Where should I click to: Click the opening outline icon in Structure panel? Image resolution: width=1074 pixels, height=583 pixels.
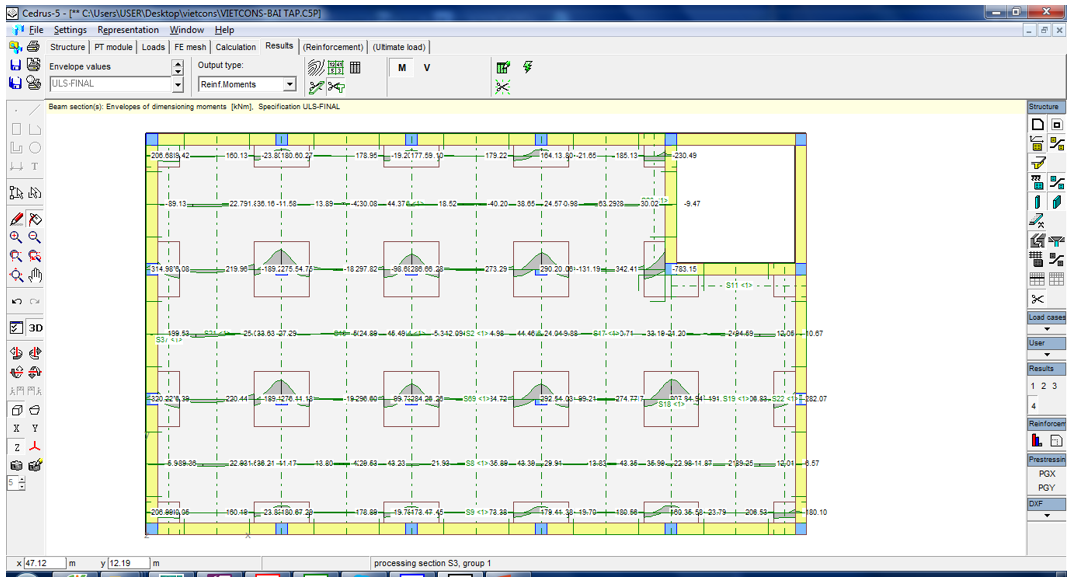click(x=1057, y=124)
